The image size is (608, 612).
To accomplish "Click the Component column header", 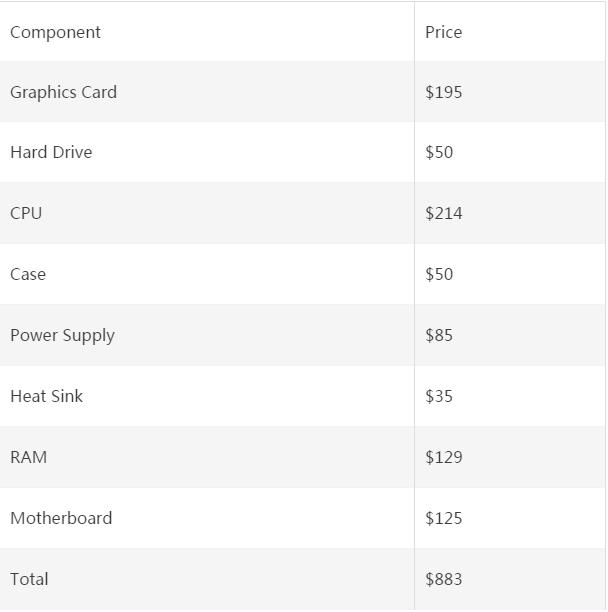I will tap(56, 32).
